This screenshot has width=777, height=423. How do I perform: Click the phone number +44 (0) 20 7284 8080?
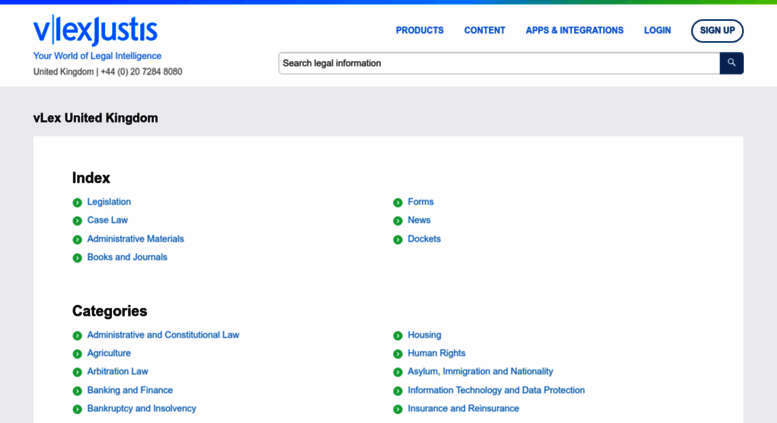[x=141, y=72]
